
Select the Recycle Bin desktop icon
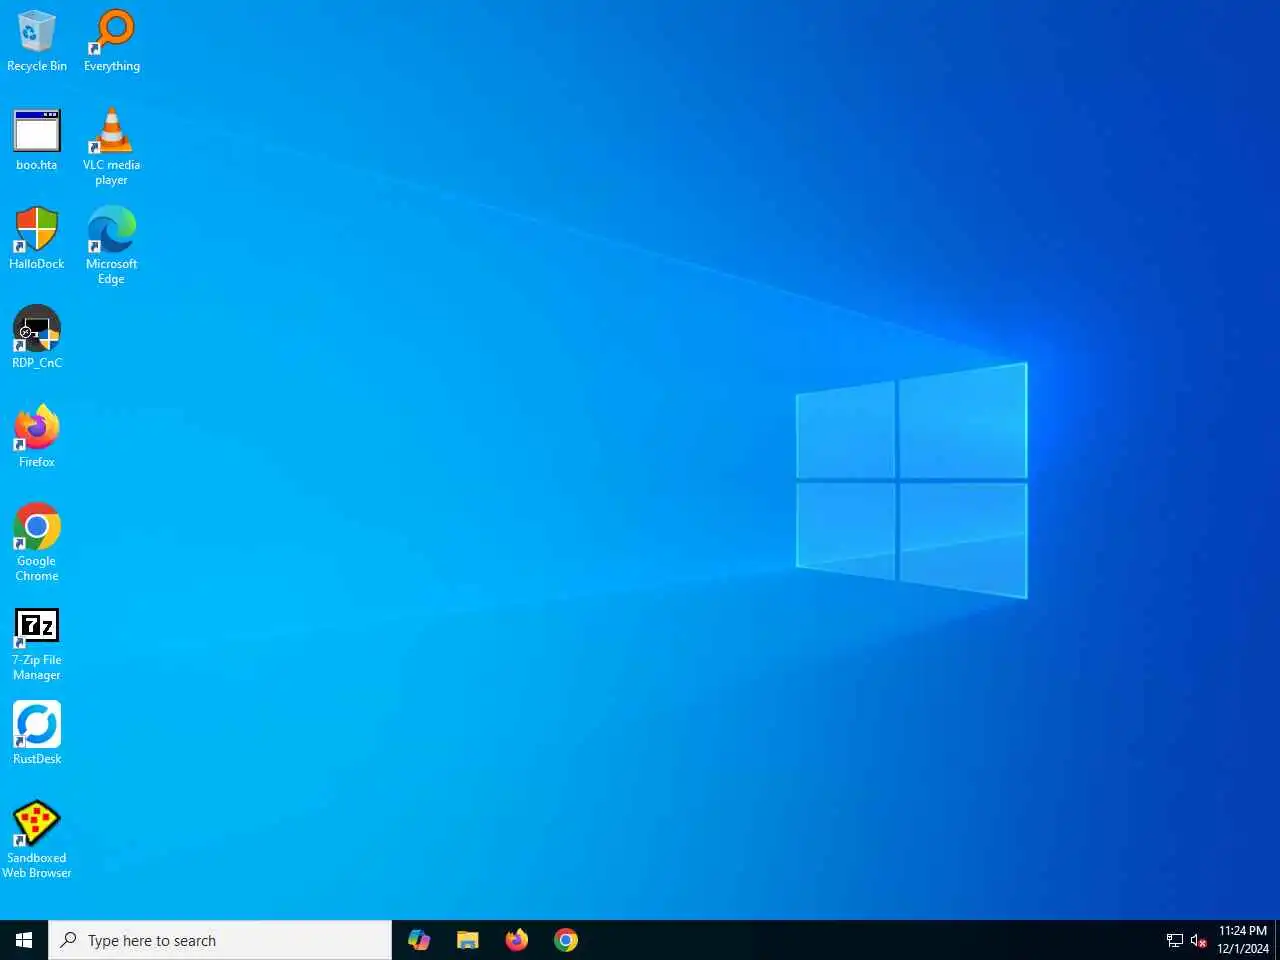click(x=37, y=41)
